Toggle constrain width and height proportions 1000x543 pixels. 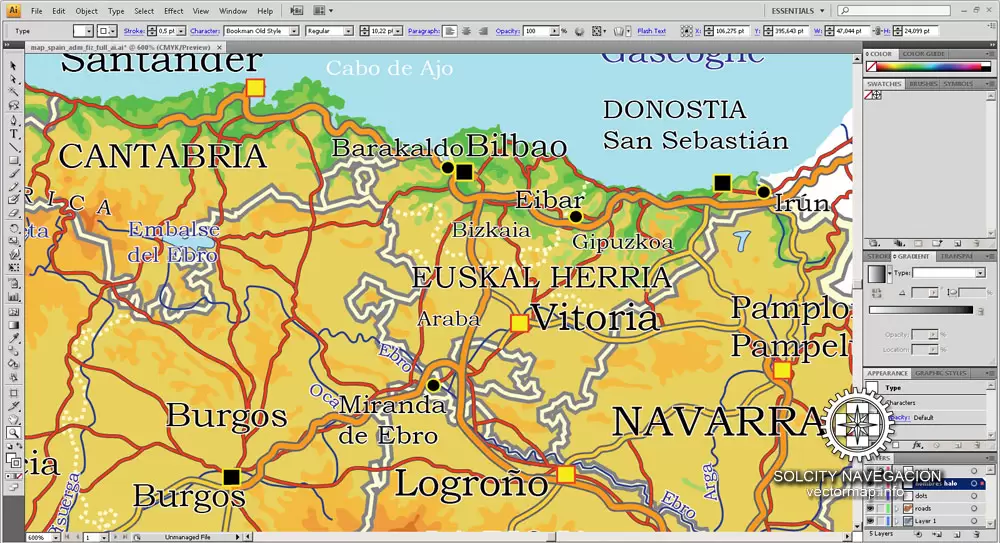click(878, 31)
